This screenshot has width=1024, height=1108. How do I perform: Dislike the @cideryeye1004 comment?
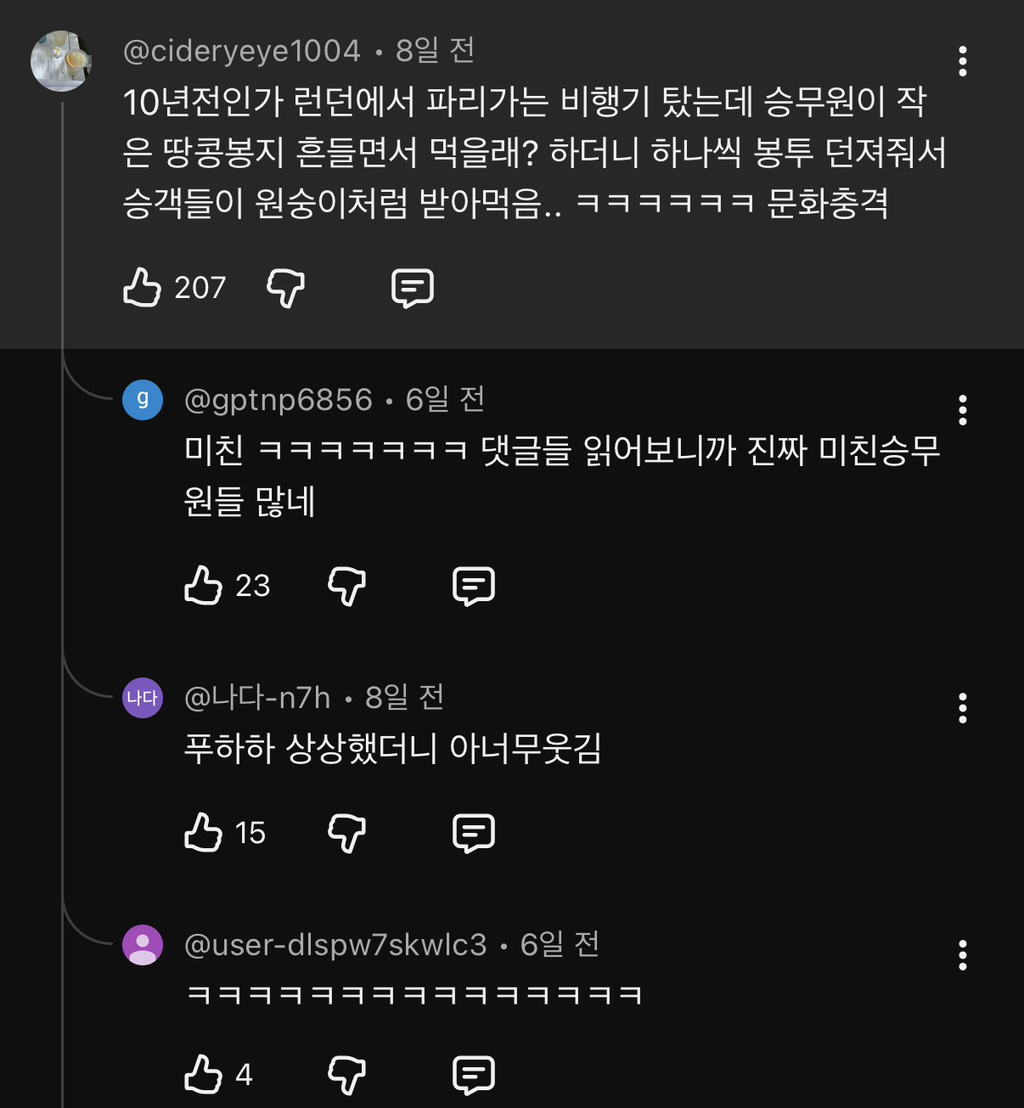pyautogui.click(x=286, y=288)
